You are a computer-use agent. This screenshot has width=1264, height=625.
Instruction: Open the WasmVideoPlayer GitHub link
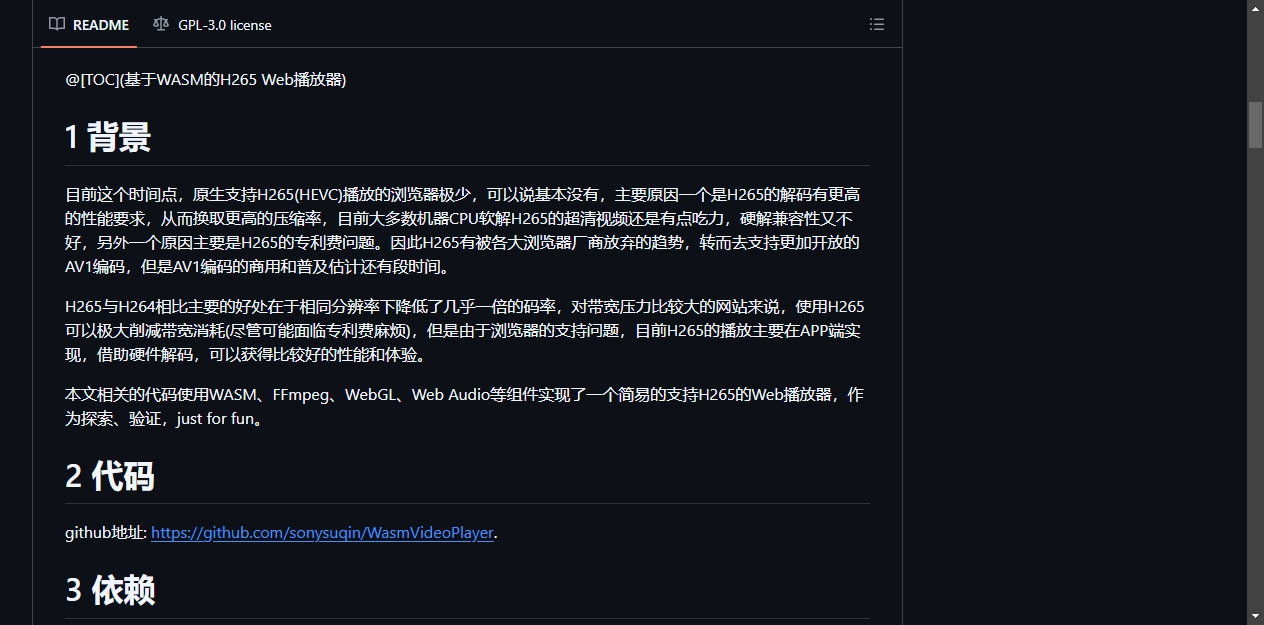[x=322, y=533]
